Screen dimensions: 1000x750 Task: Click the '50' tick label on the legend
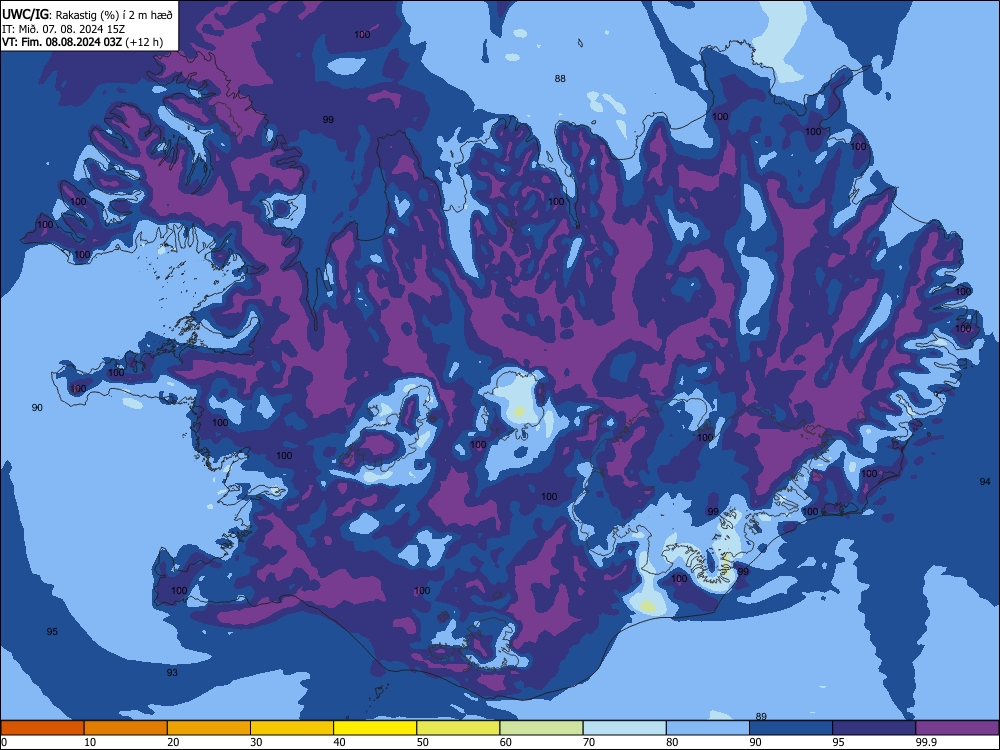pyautogui.click(x=423, y=742)
